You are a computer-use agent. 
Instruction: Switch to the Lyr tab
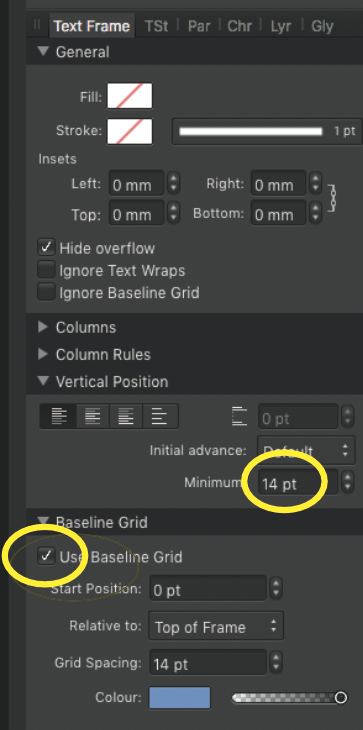click(281, 26)
